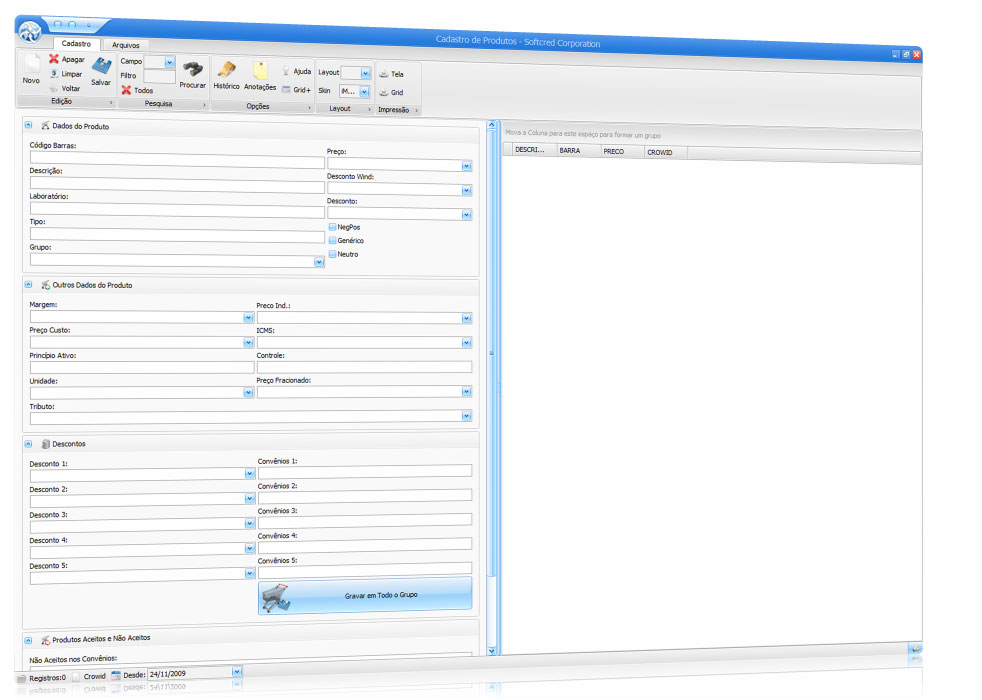Enable the NegPos checkbox

[x=333, y=227]
